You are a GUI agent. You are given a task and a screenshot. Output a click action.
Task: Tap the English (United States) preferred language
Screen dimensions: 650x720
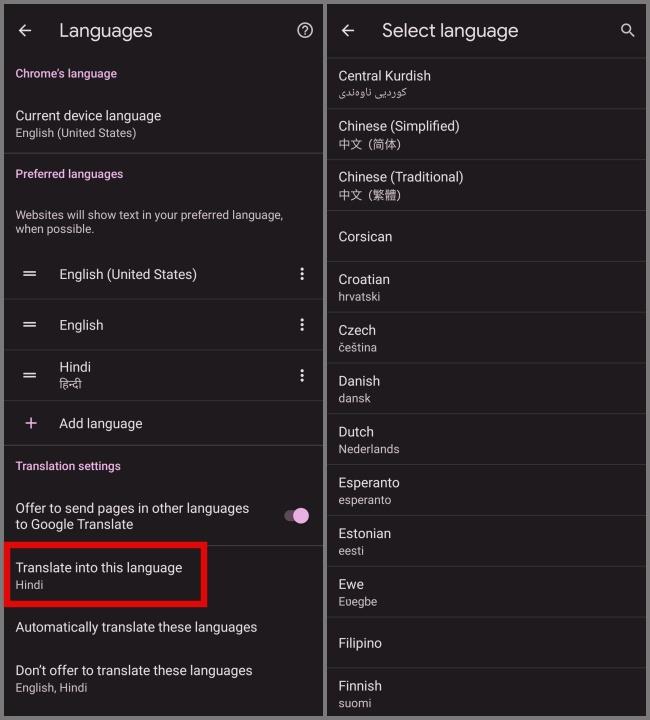point(163,274)
